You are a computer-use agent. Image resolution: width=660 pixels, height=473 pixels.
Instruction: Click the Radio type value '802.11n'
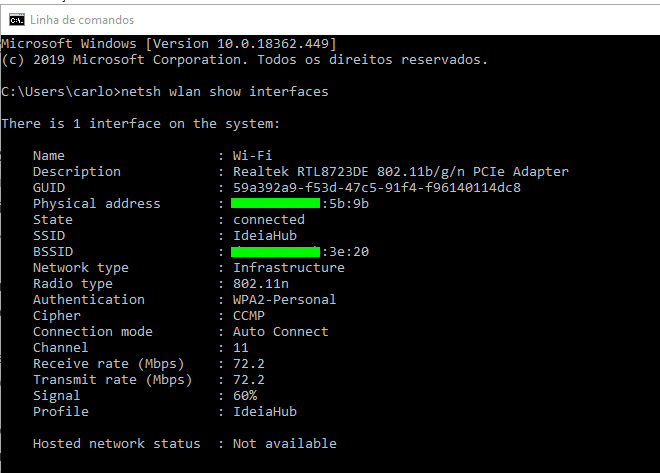[x=261, y=284]
